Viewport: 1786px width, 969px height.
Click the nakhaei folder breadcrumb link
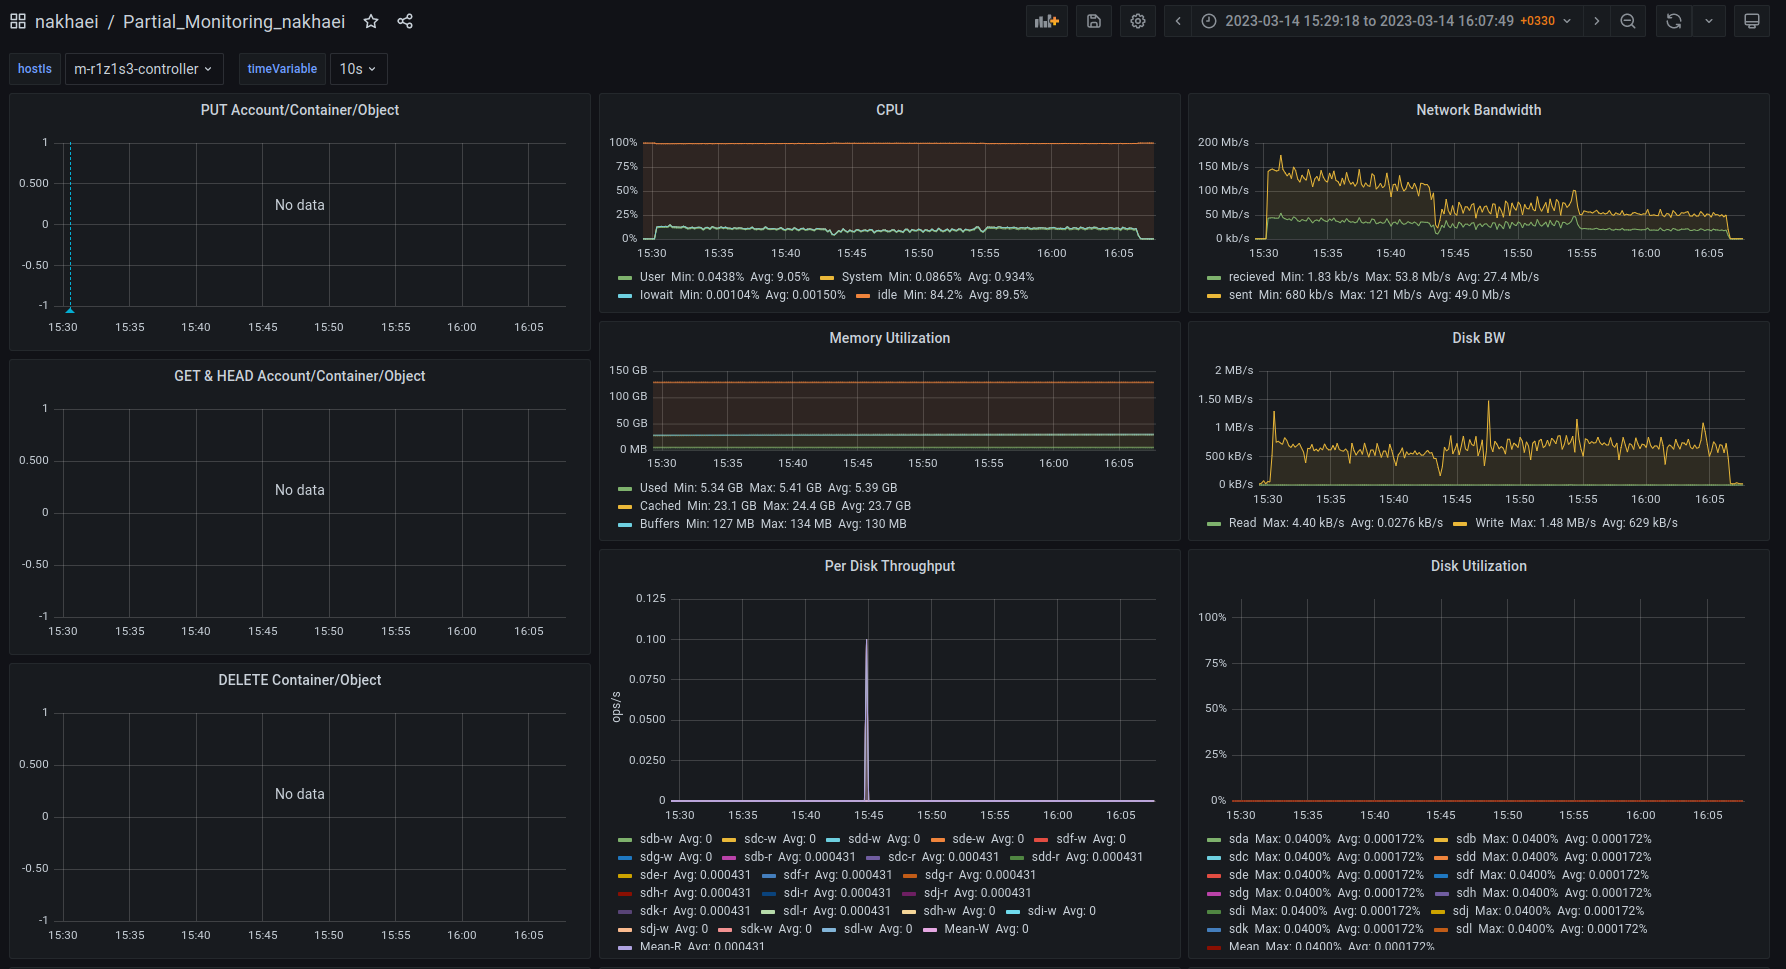click(66, 21)
